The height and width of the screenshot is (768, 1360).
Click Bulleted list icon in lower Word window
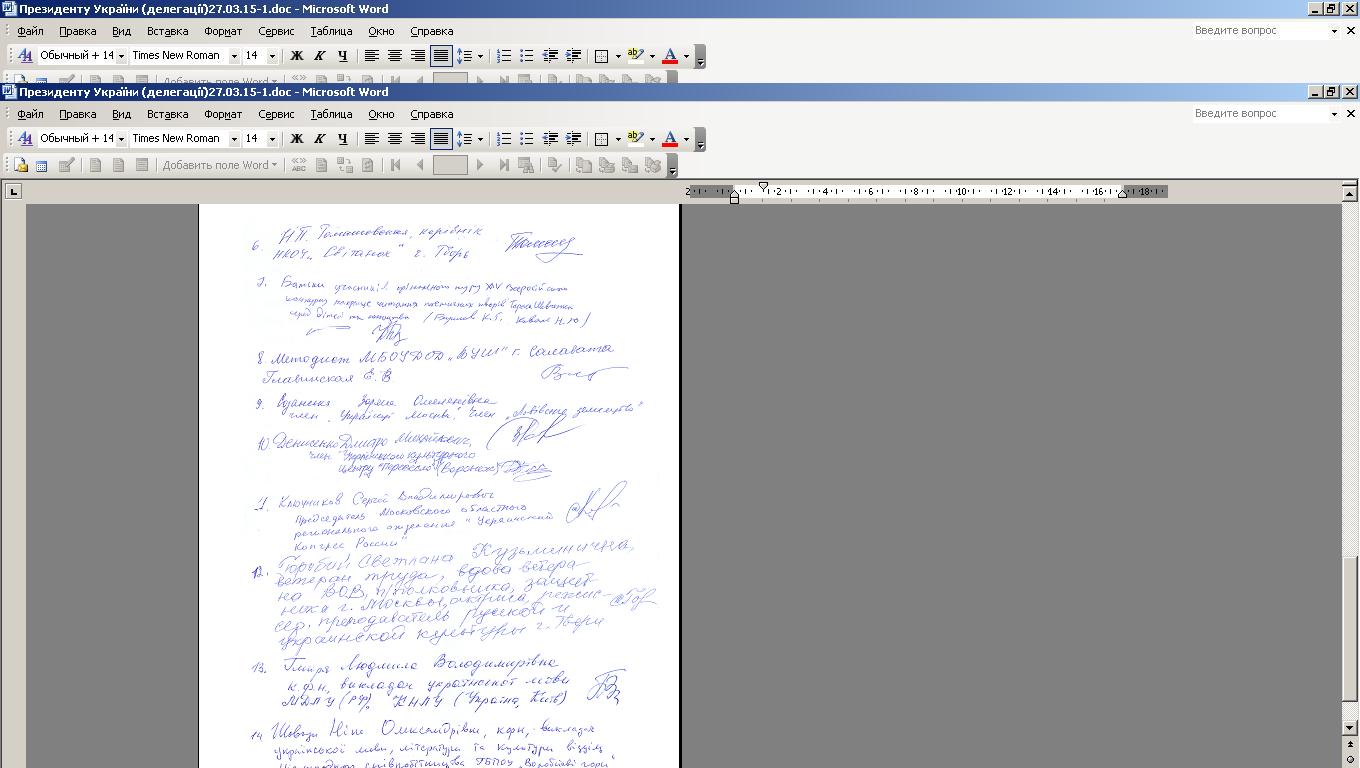[x=527, y=139]
